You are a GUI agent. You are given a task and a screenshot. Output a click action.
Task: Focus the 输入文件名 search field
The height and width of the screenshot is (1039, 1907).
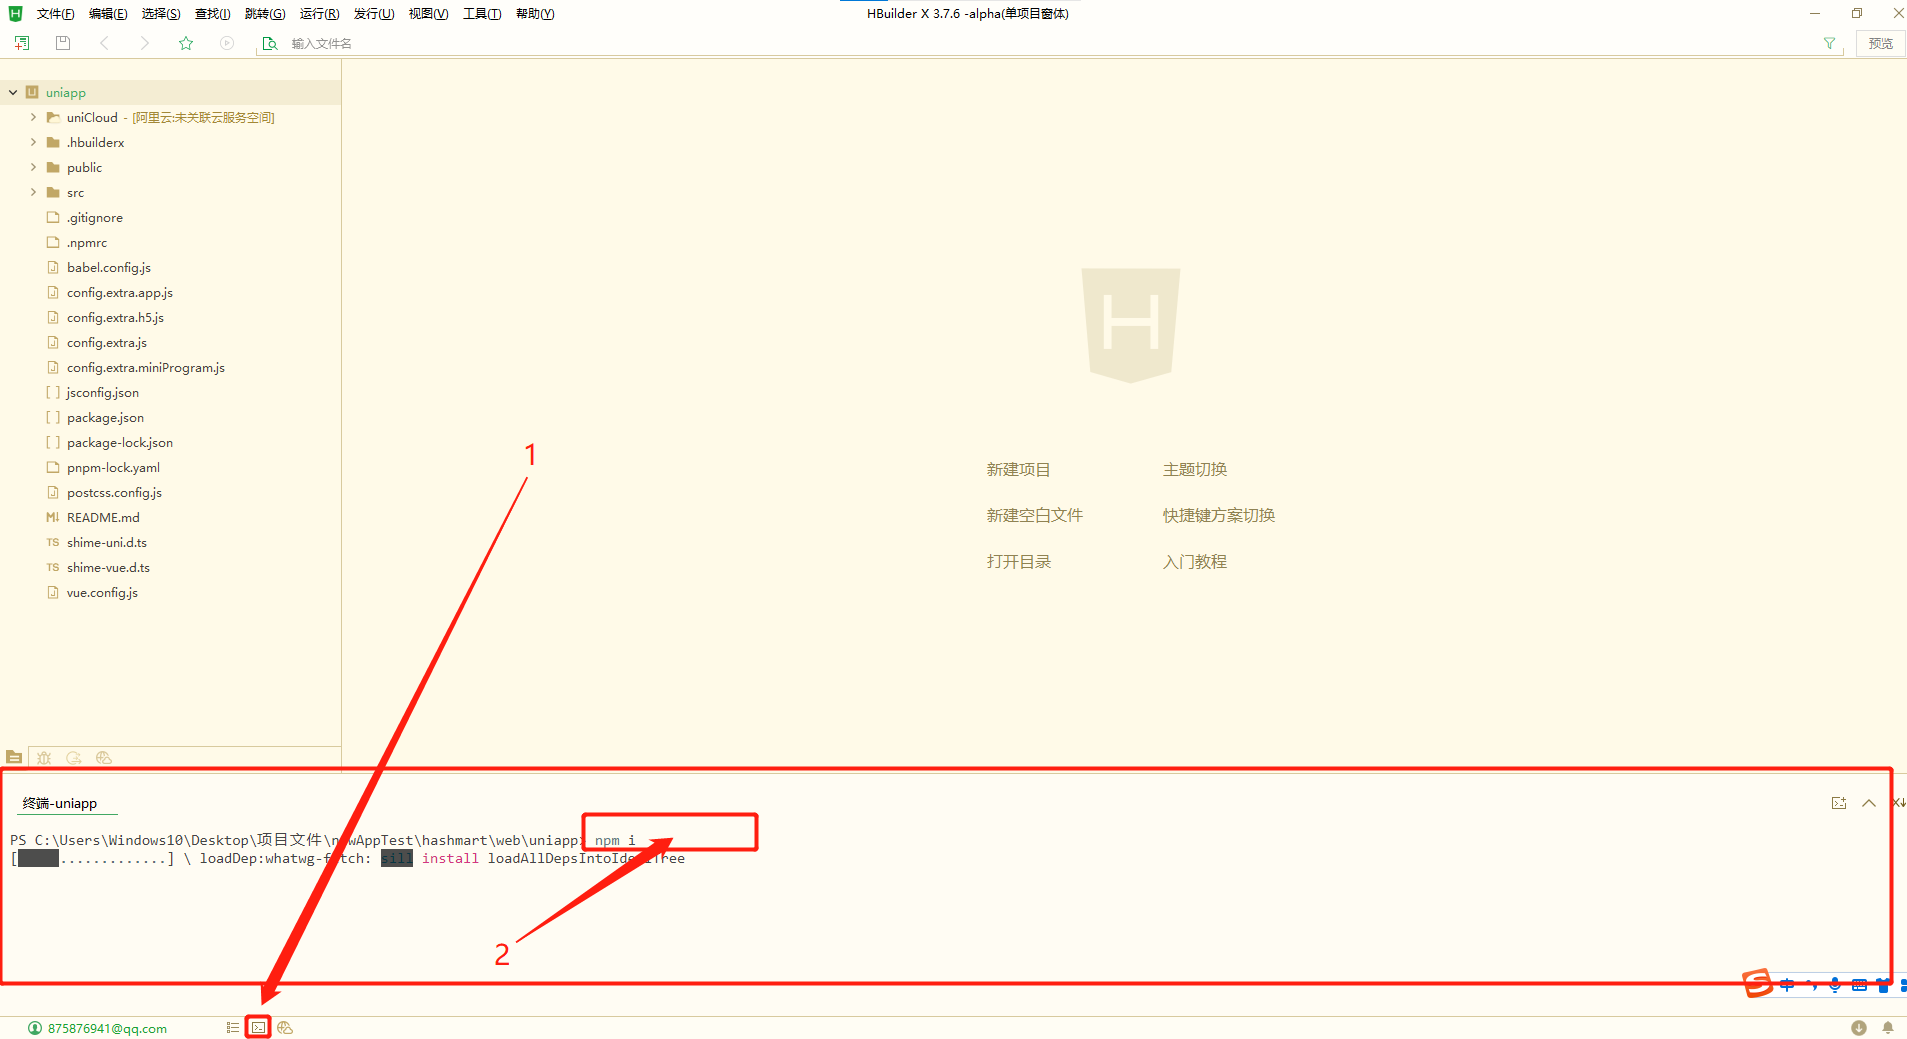[1050, 43]
